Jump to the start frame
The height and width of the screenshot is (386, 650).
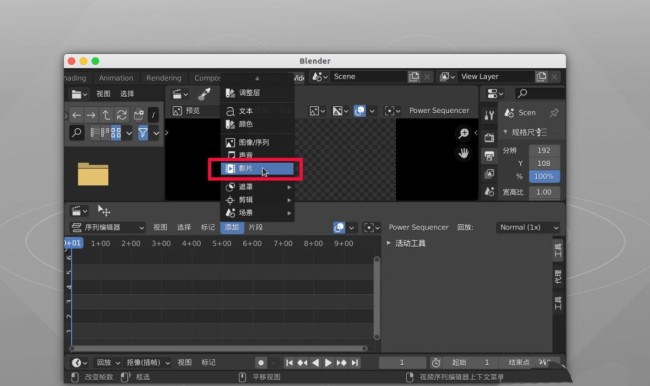pyautogui.click(x=289, y=363)
